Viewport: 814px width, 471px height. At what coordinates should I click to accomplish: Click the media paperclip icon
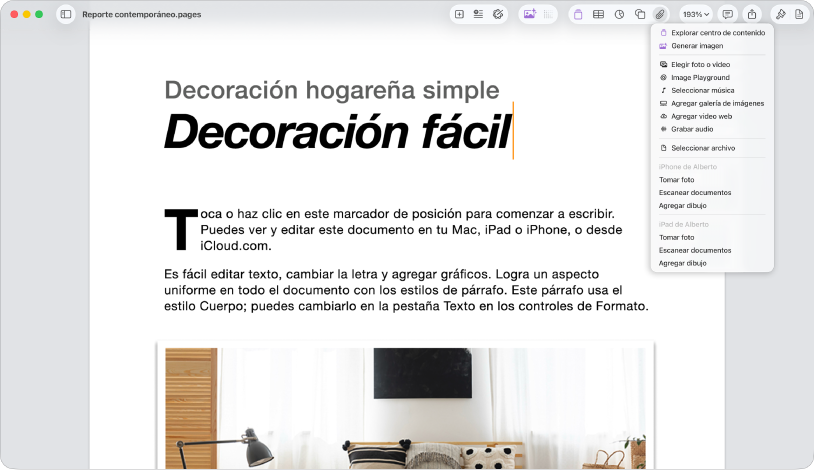660,15
